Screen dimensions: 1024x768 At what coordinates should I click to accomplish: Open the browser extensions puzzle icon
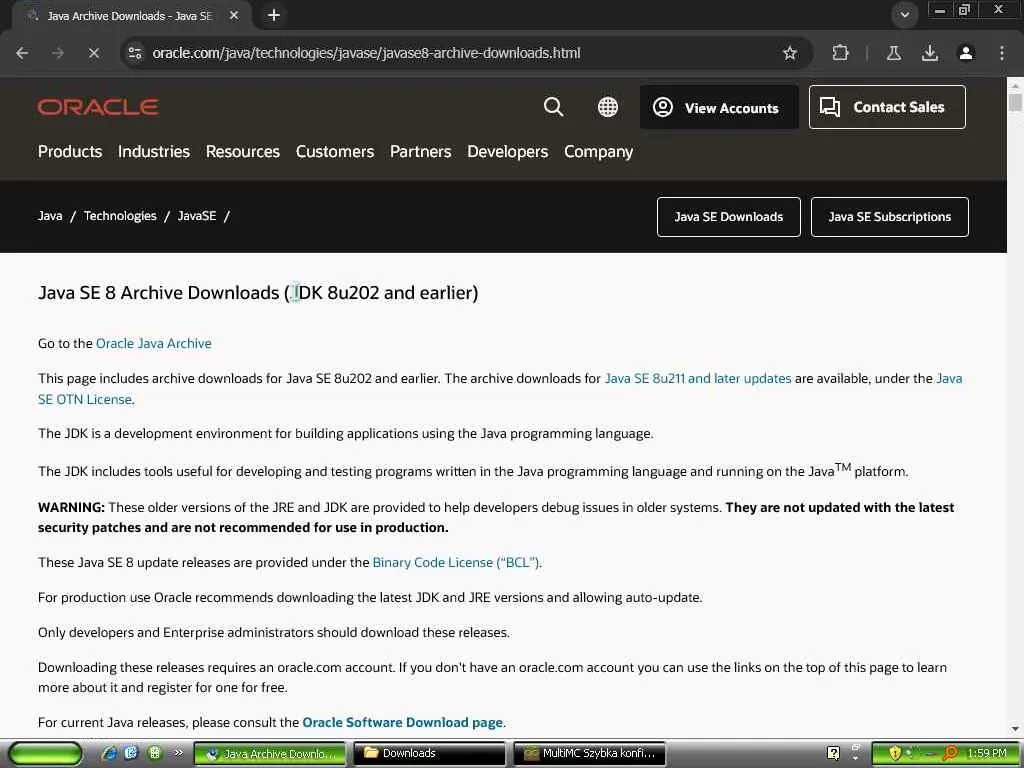click(x=840, y=53)
